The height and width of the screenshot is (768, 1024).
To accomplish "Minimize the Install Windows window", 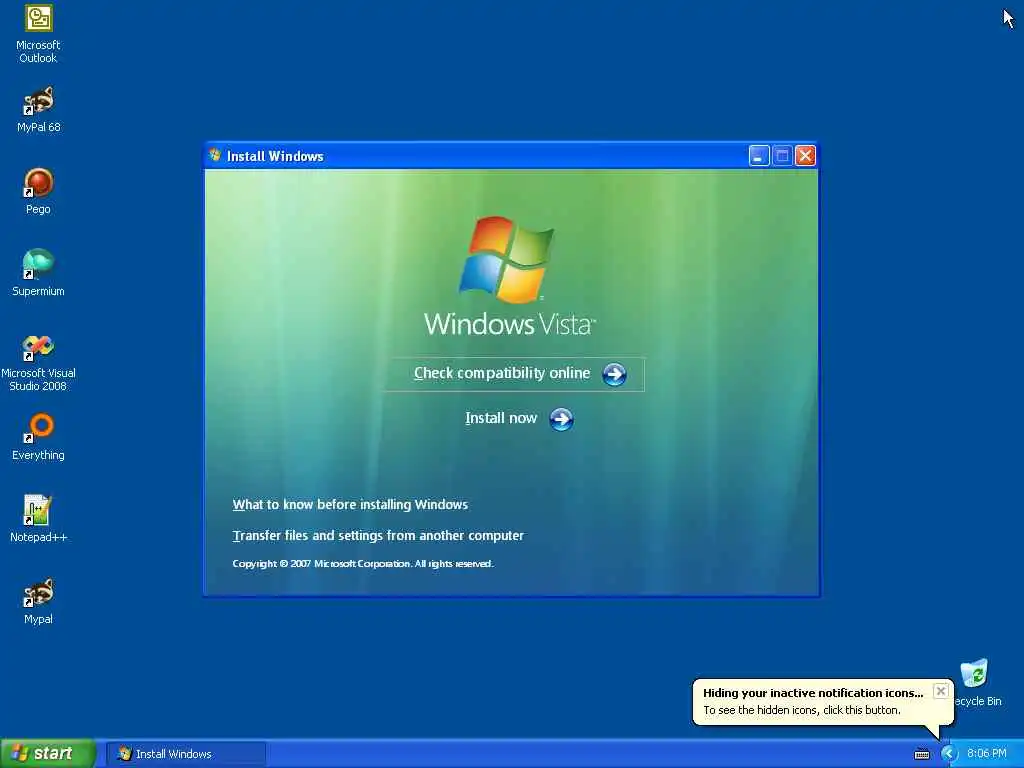I will tap(759, 156).
